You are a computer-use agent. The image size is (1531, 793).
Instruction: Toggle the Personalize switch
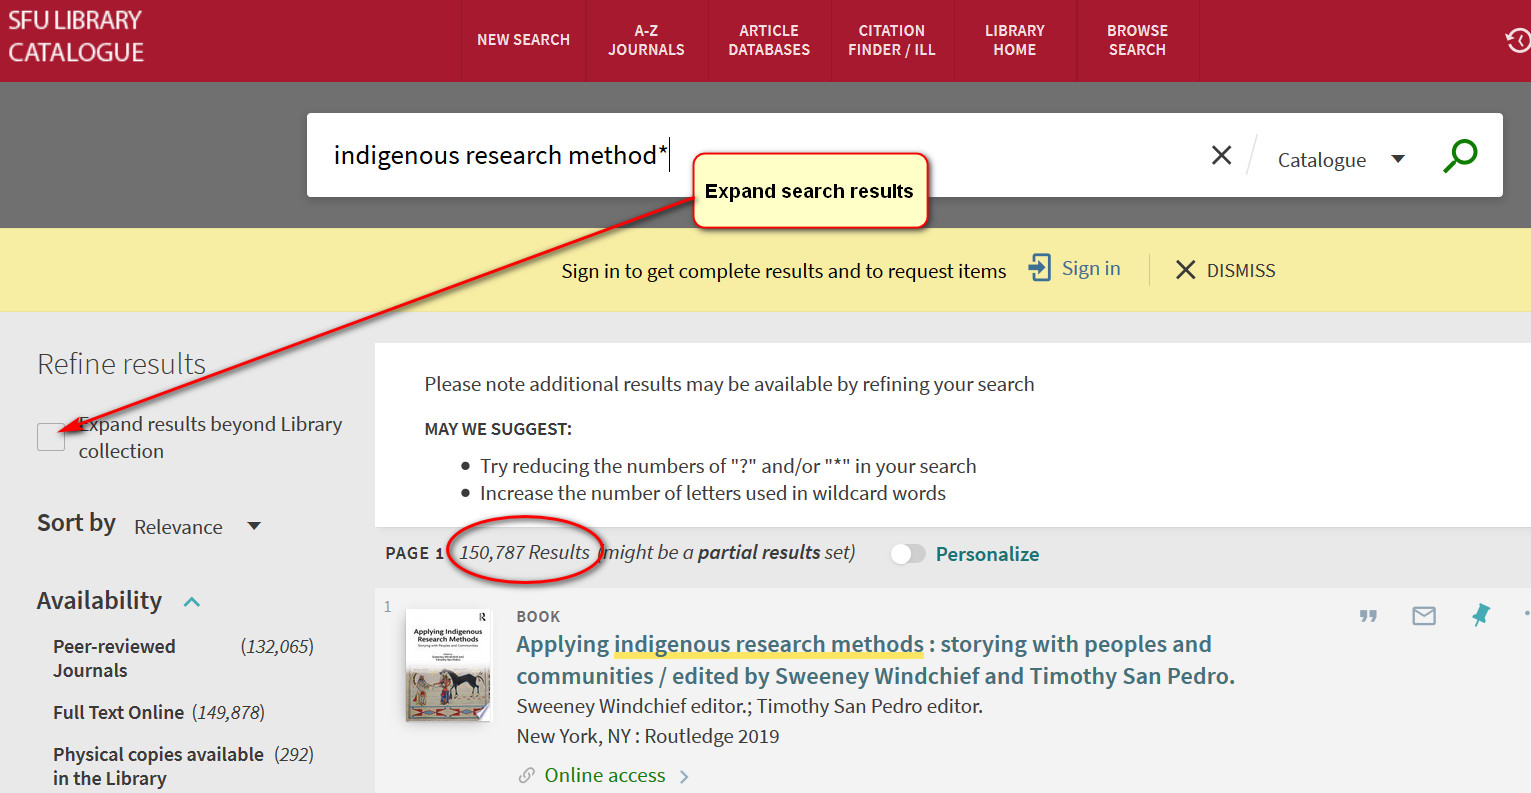[x=908, y=554]
